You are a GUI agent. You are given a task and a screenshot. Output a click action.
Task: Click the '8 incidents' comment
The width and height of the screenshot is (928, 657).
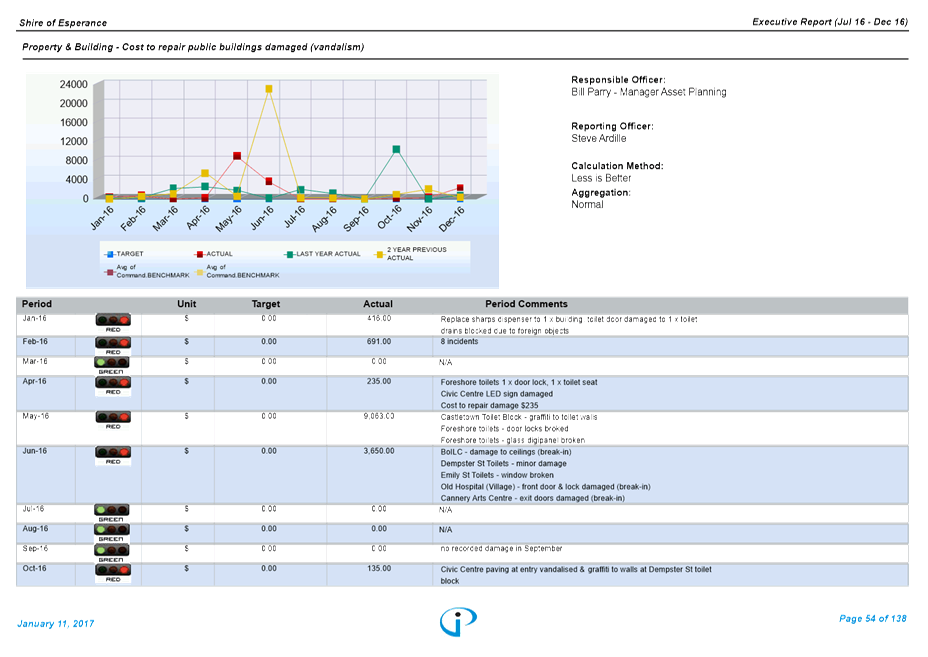coord(459,342)
